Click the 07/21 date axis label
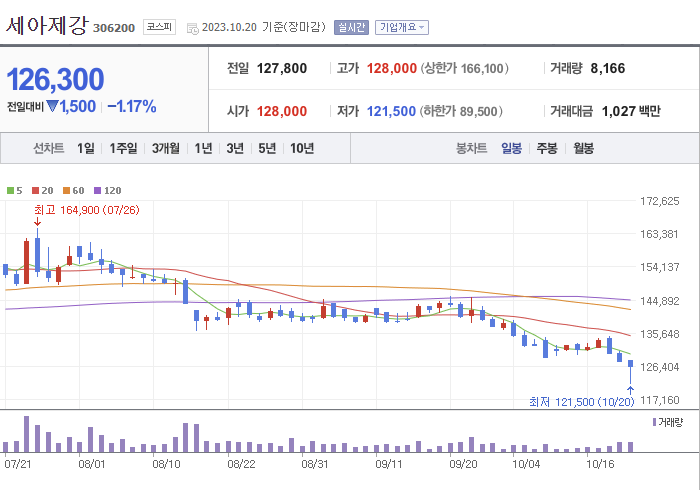The height and width of the screenshot is (490, 700). (x=18, y=464)
